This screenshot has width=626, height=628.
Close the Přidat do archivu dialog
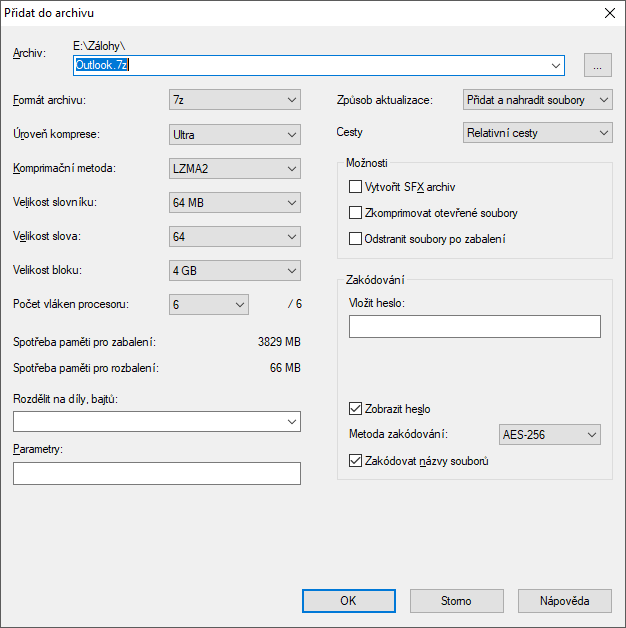609,14
